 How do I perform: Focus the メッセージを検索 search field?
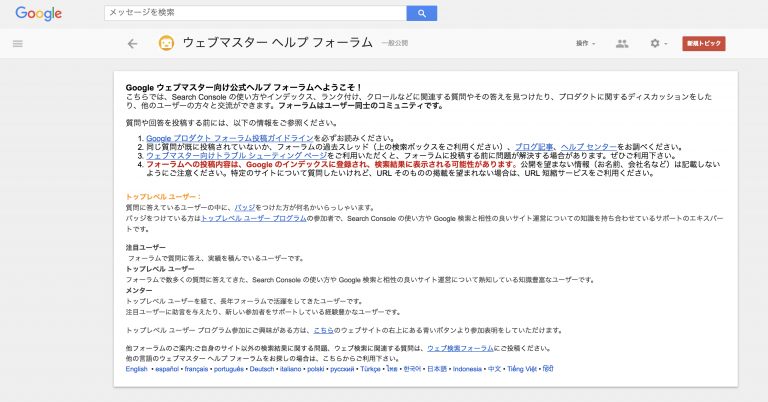255,13
